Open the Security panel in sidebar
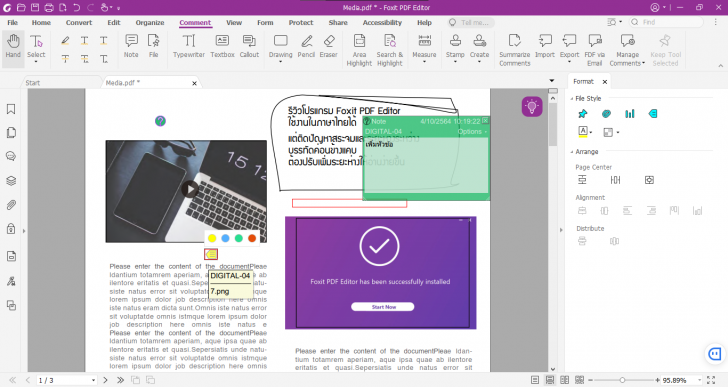728x387 pixels. [11, 229]
